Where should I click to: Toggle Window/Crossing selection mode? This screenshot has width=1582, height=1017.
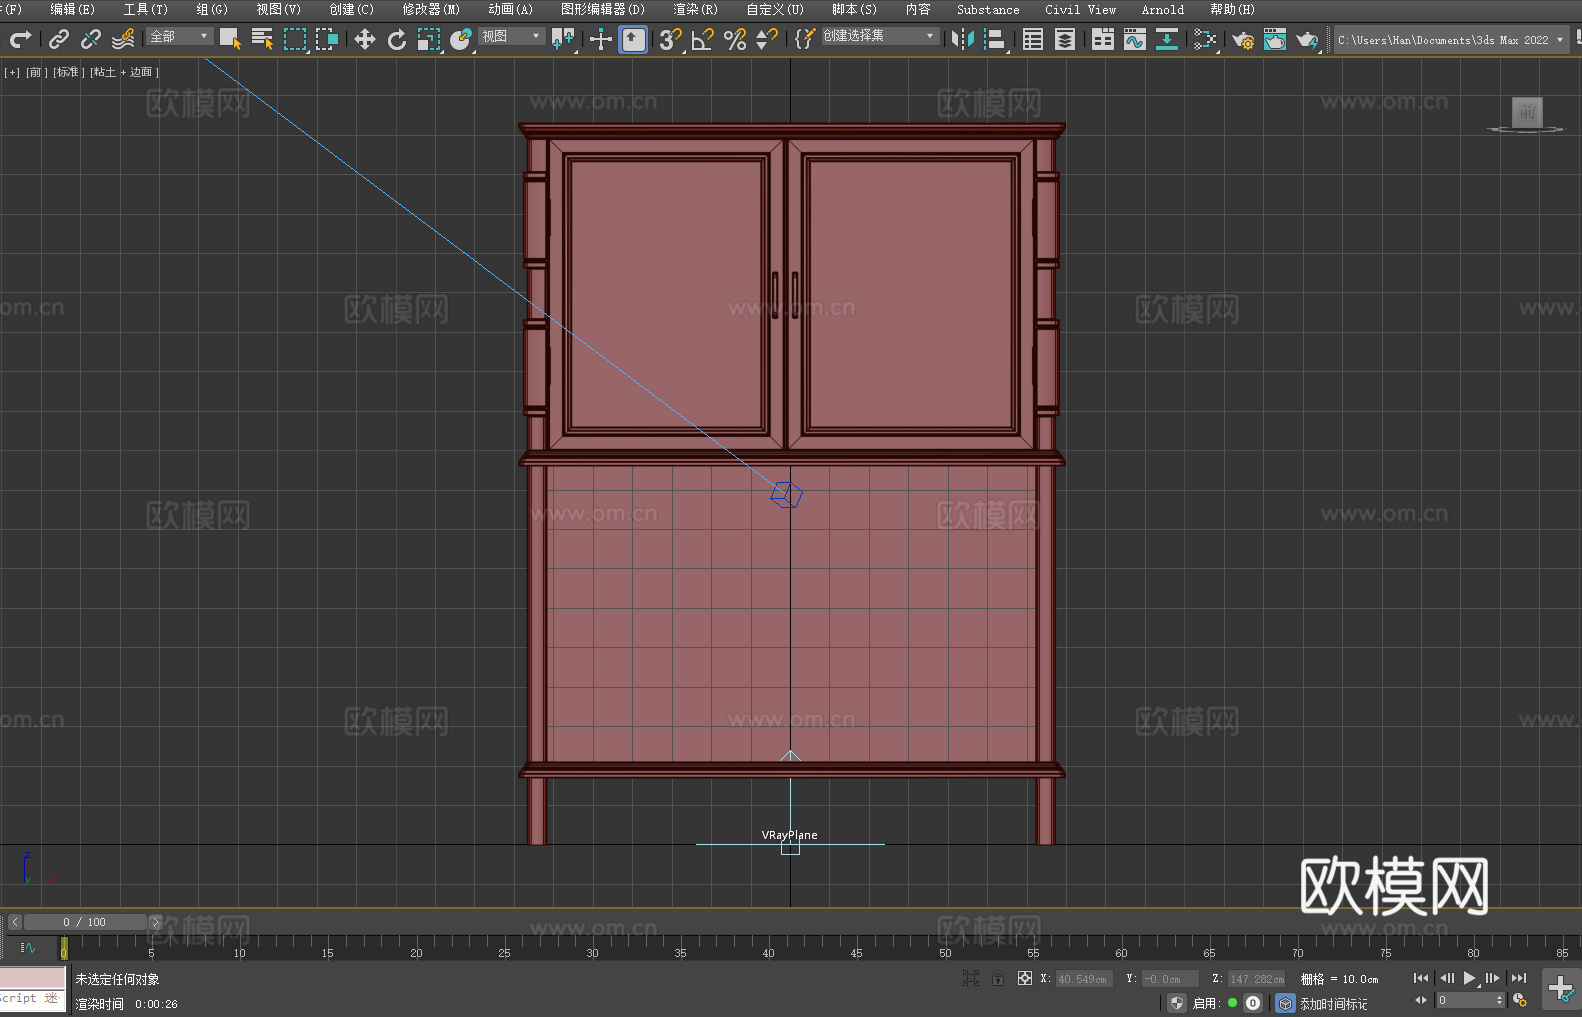coord(327,39)
